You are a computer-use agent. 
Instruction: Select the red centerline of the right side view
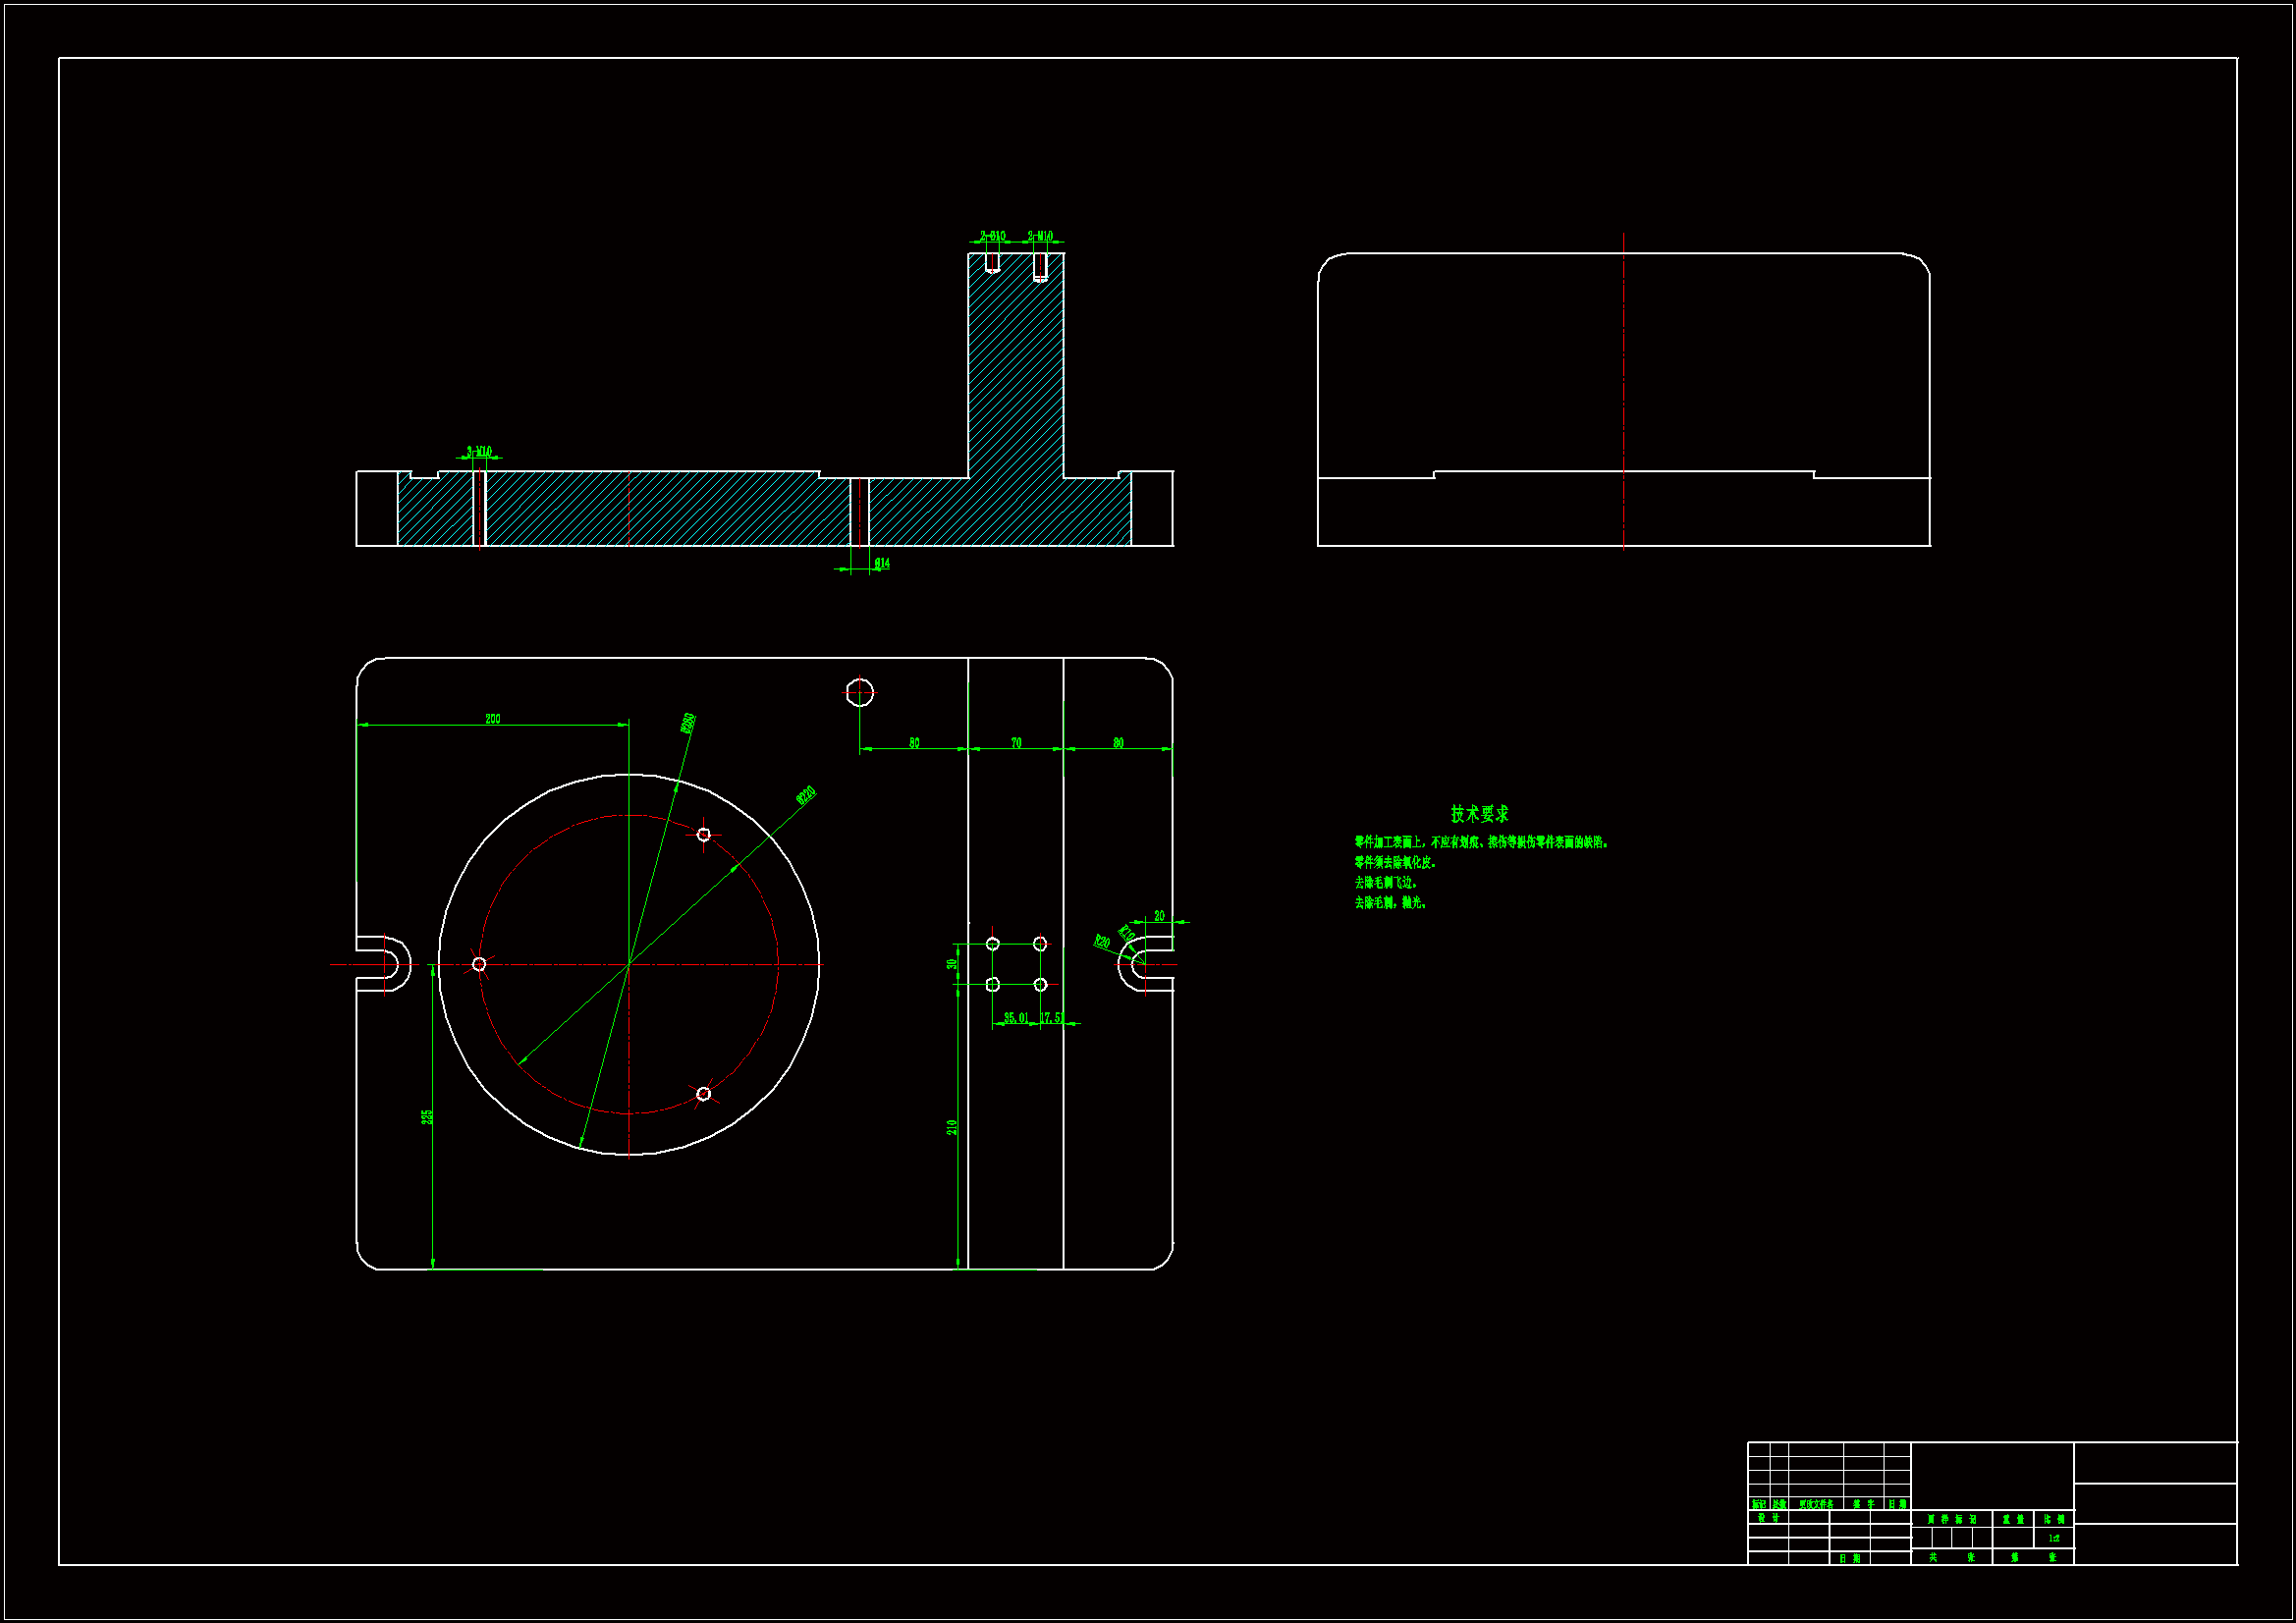click(1623, 390)
